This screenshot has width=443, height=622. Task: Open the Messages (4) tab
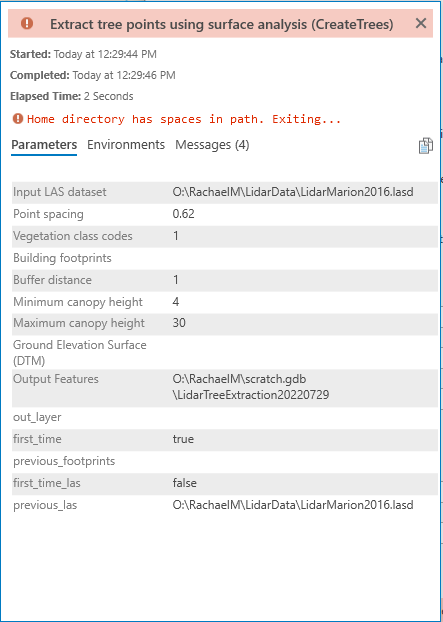(x=212, y=145)
